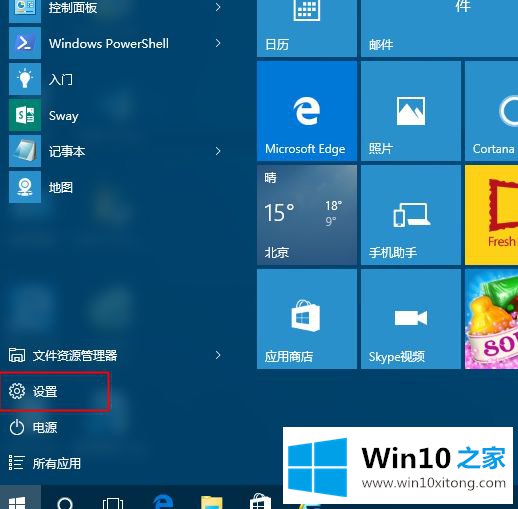Open the 应用商店 store tile
This screenshot has height=509, width=518.
point(307,319)
